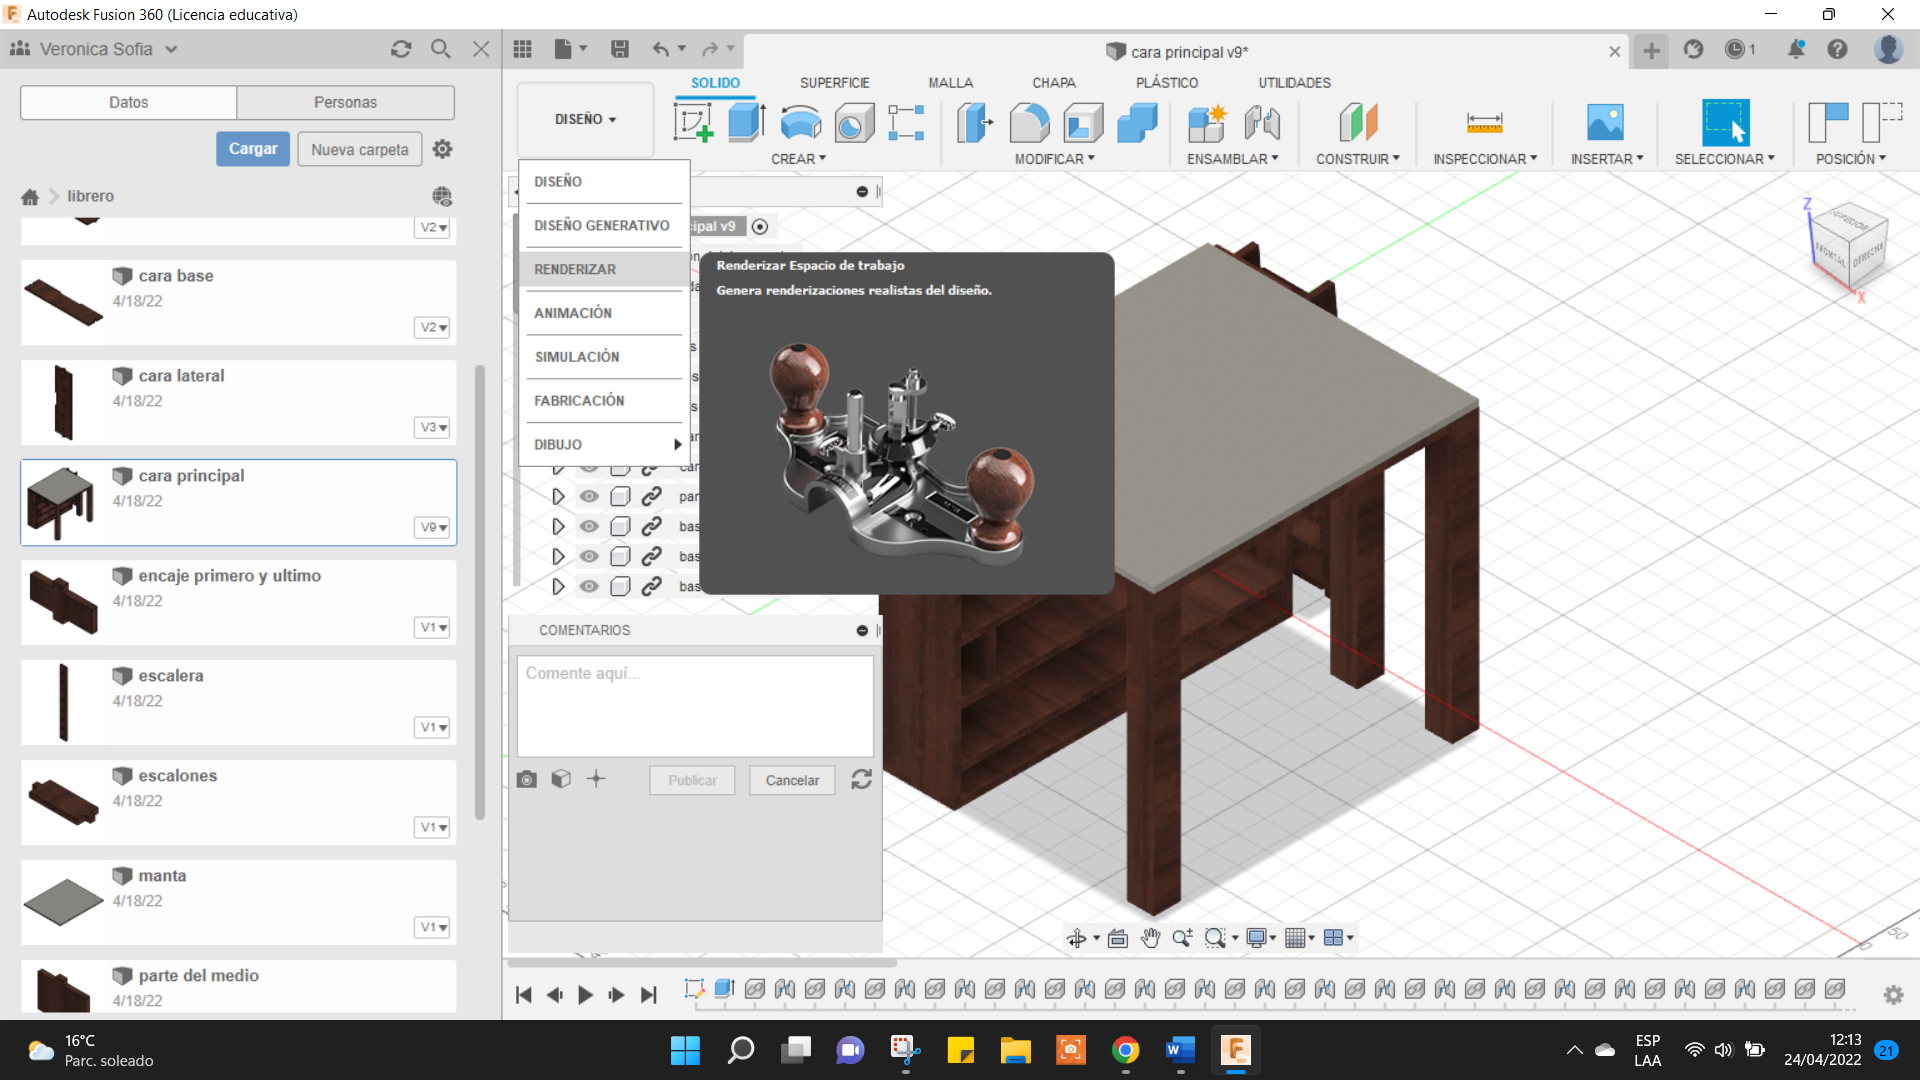Toggle eye icon on the 'par' component

point(589,496)
